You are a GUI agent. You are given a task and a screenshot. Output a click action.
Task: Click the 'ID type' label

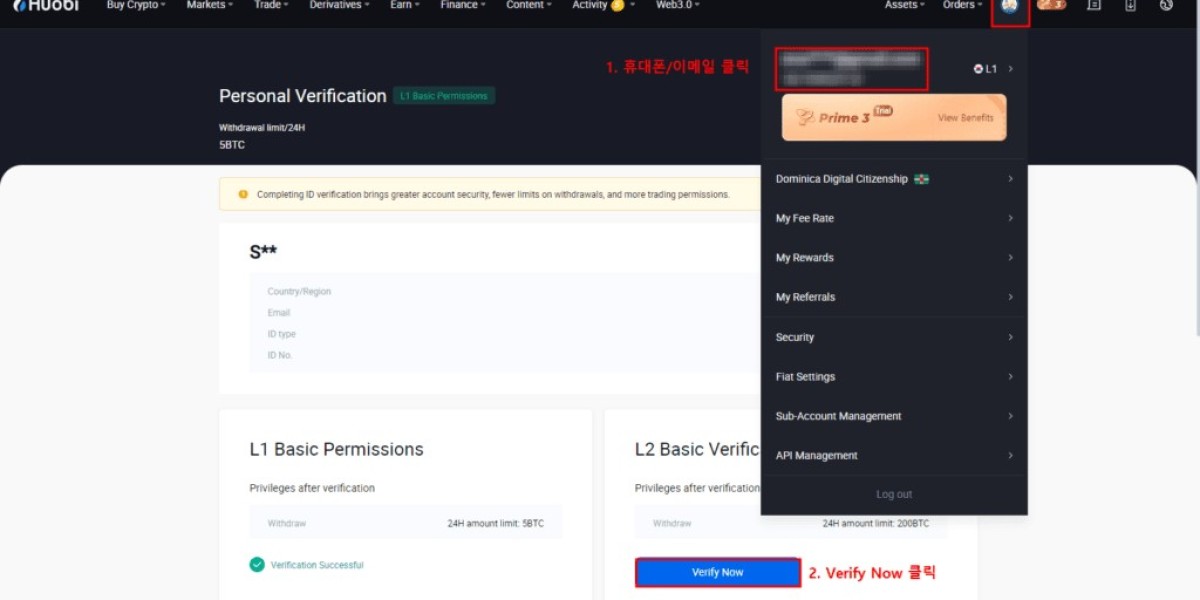click(282, 334)
